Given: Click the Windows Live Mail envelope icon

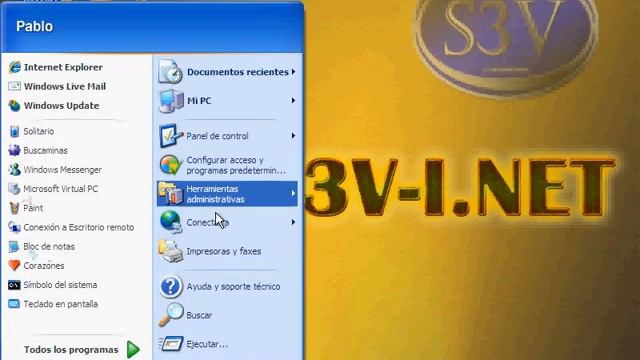Looking at the screenshot, I should tap(15, 87).
